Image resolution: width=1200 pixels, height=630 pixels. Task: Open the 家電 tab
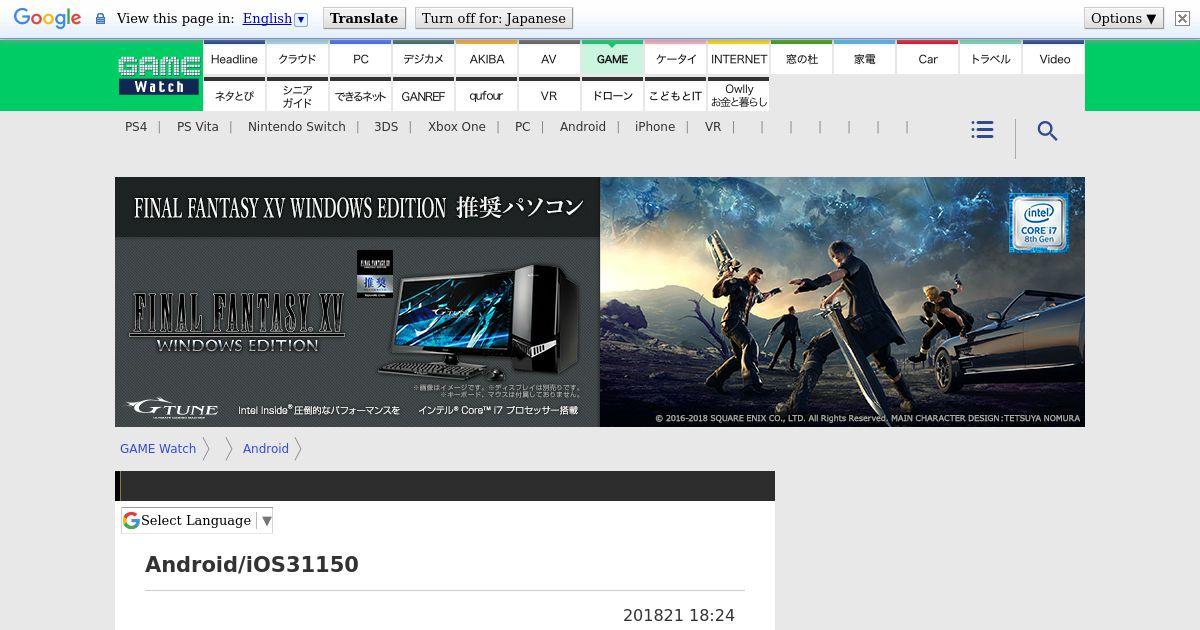point(864,59)
